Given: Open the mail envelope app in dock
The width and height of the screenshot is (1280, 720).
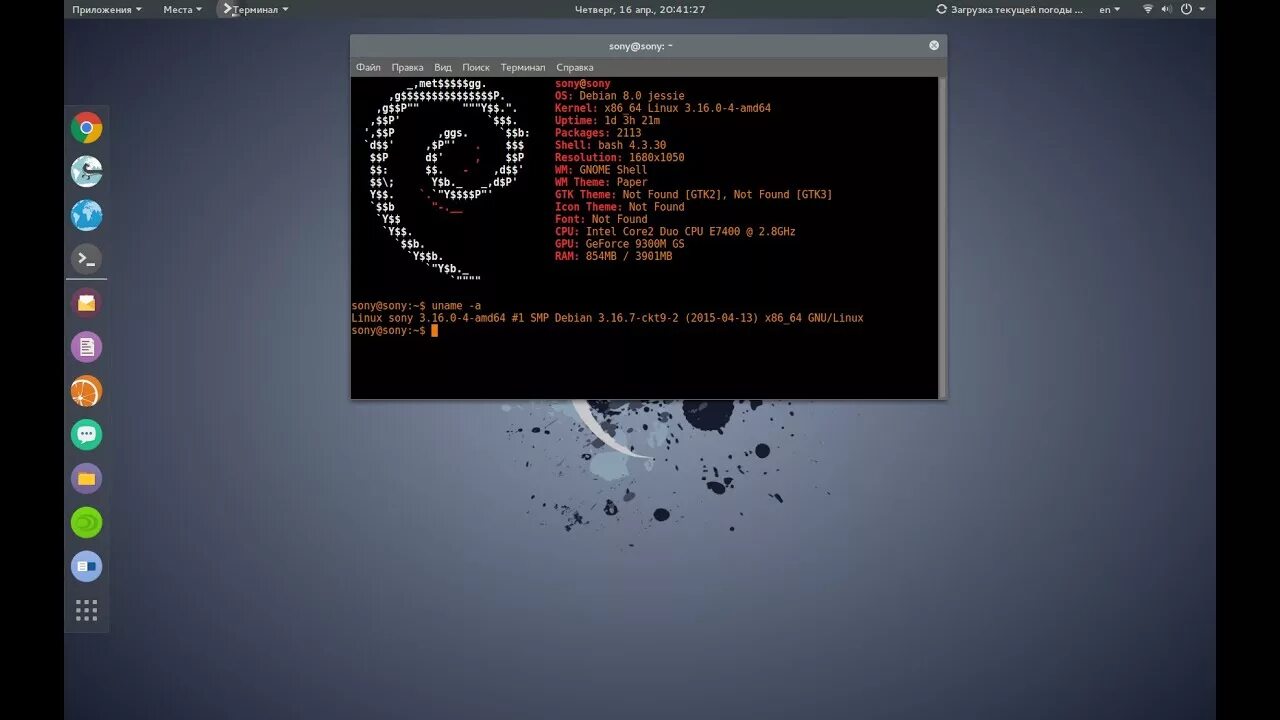Looking at the screenshot, I should coord(87,303).
